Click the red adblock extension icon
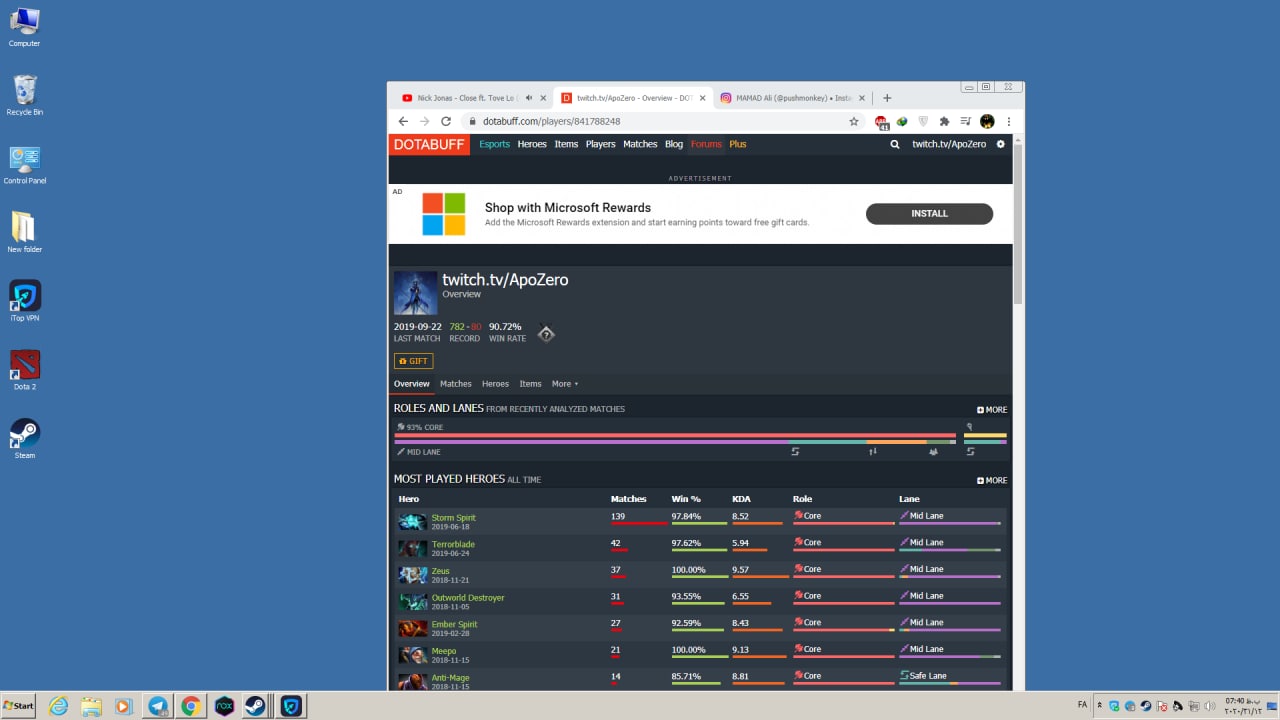The width and height of the screenshot is (1280, 720). point(881,122)
